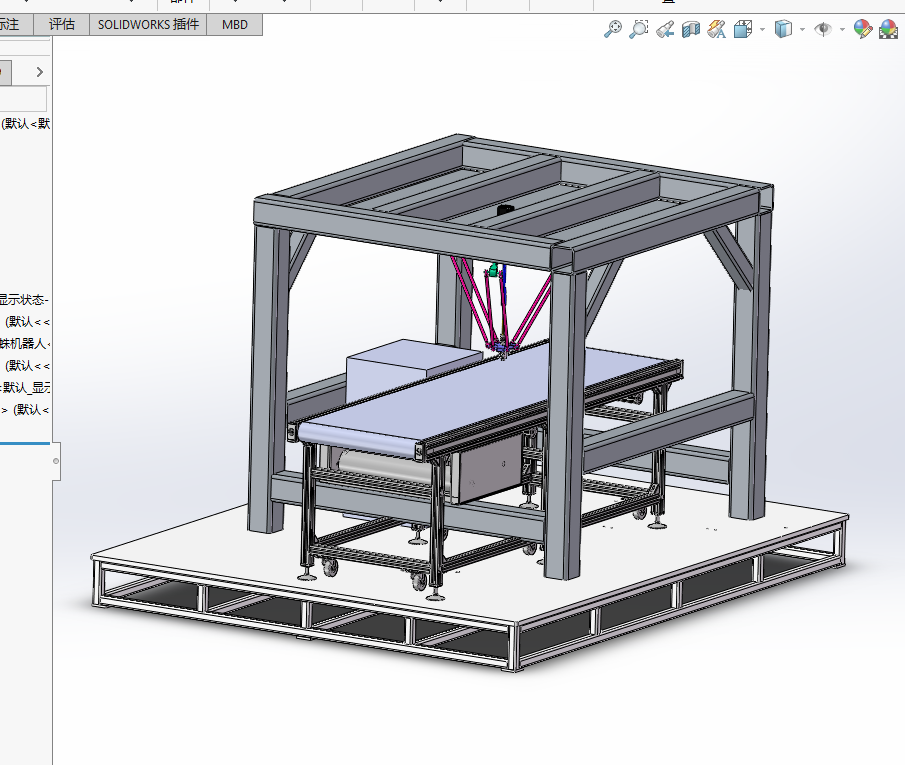The image size is (905, 765).
Task: Click the filter field in feature tree
Action: tap(23, 98)
